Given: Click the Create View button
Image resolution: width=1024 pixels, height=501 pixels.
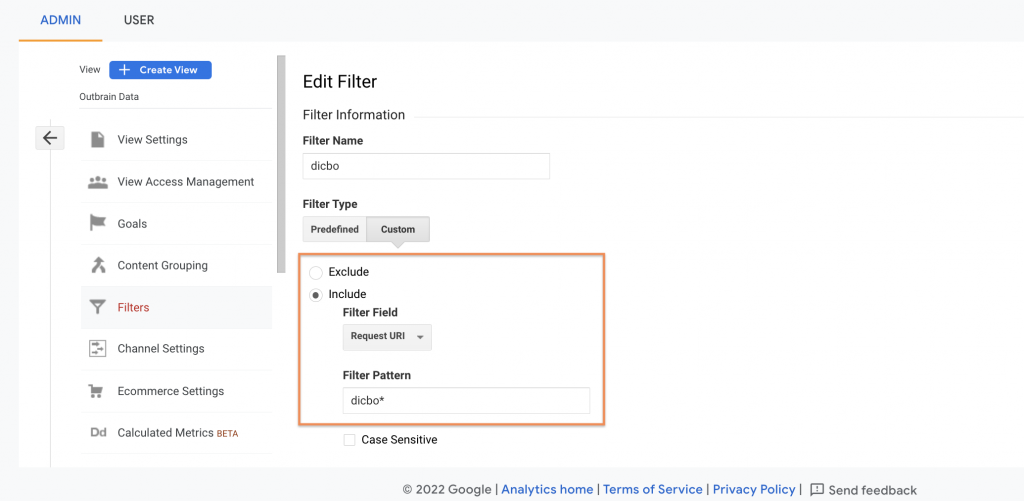Looking at the screenshot, I should click(160, 70).
